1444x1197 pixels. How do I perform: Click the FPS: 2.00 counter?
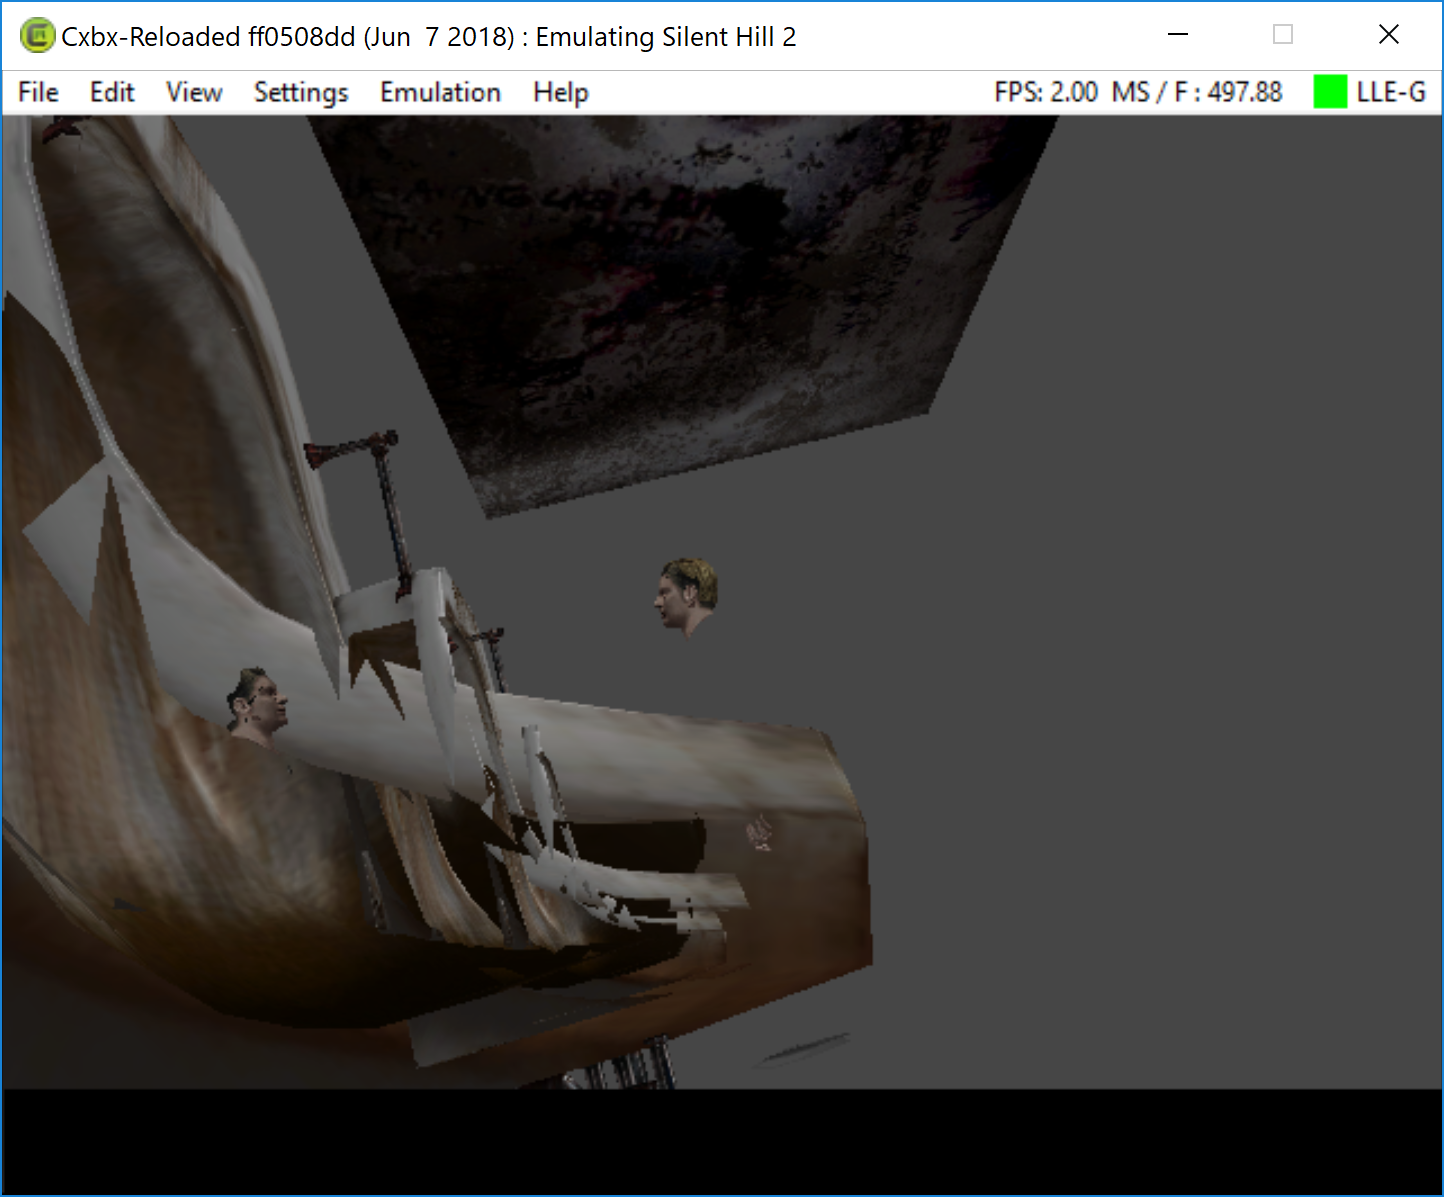coord(1046,92)
